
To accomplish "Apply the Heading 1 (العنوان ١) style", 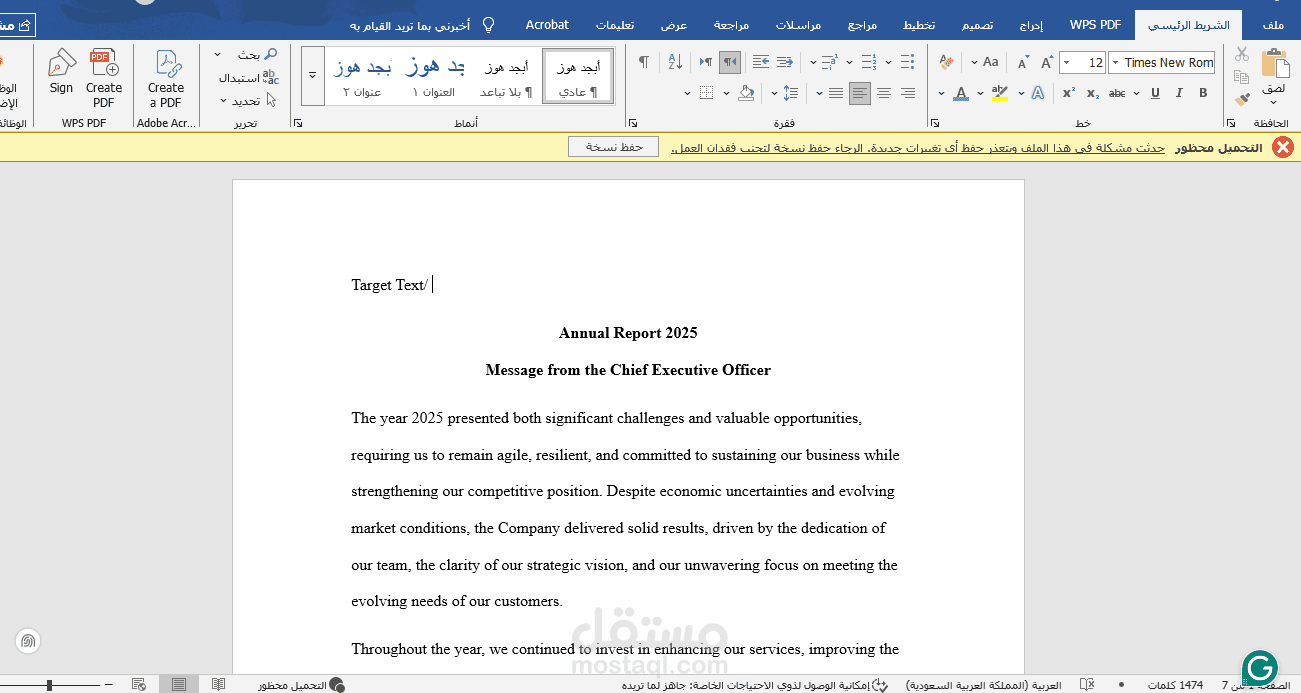I will coord(434,76).
